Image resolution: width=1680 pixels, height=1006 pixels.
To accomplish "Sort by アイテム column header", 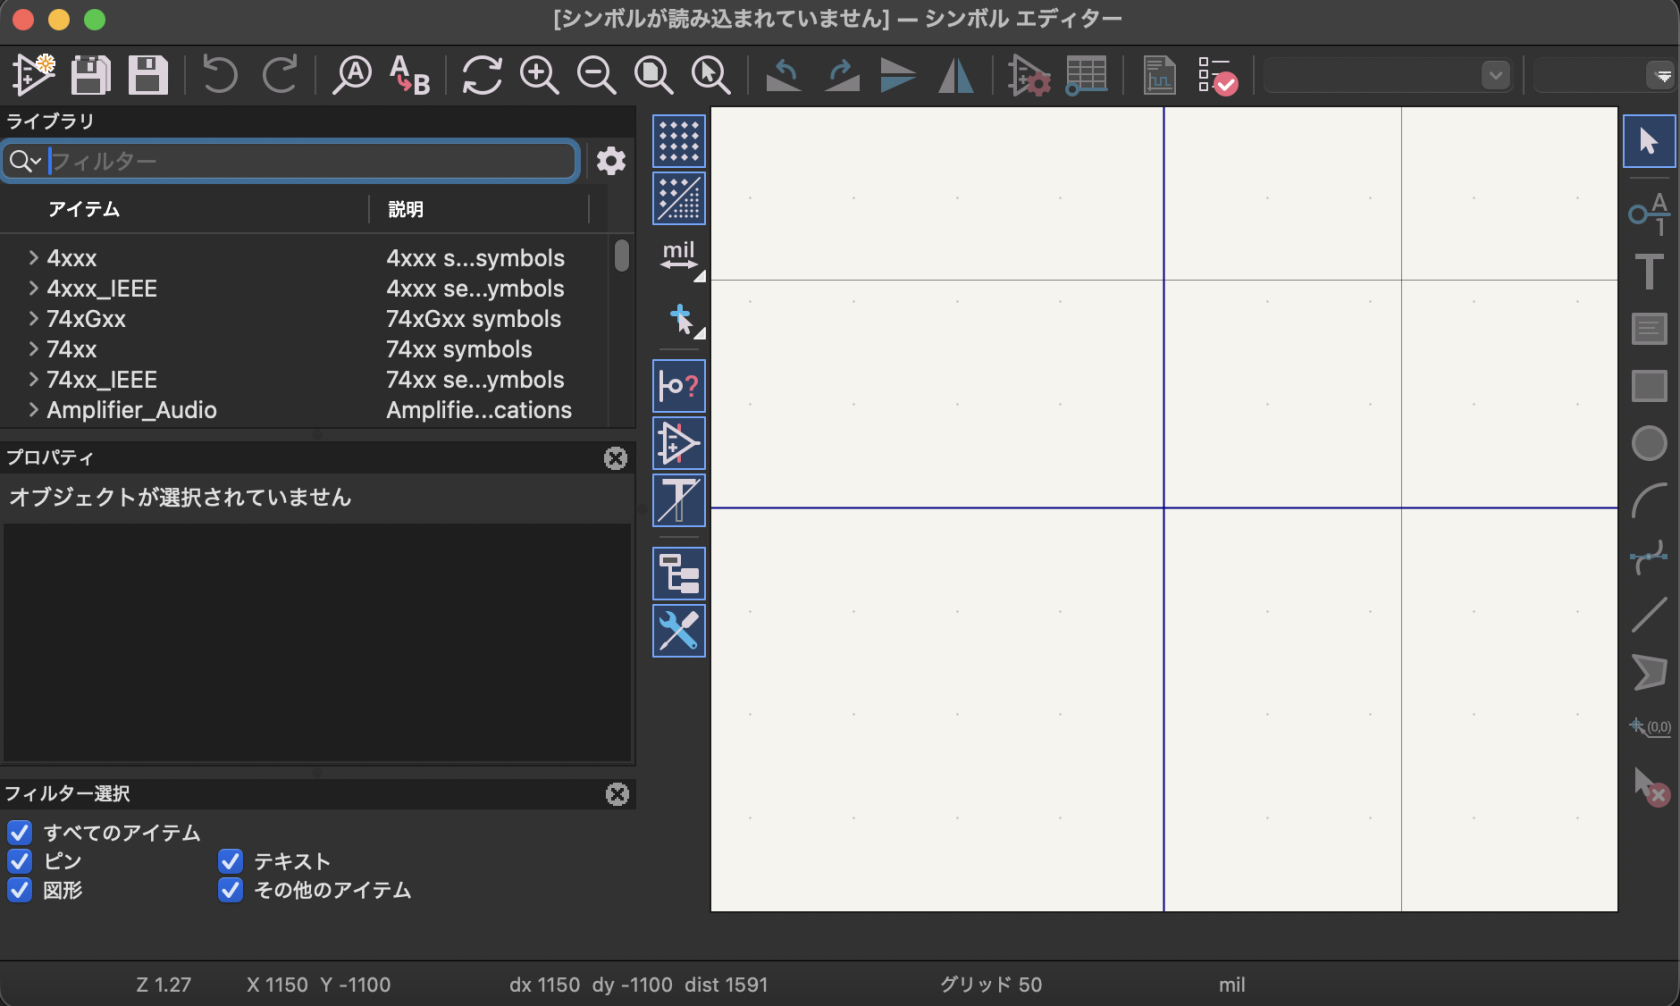I will 84,209.
